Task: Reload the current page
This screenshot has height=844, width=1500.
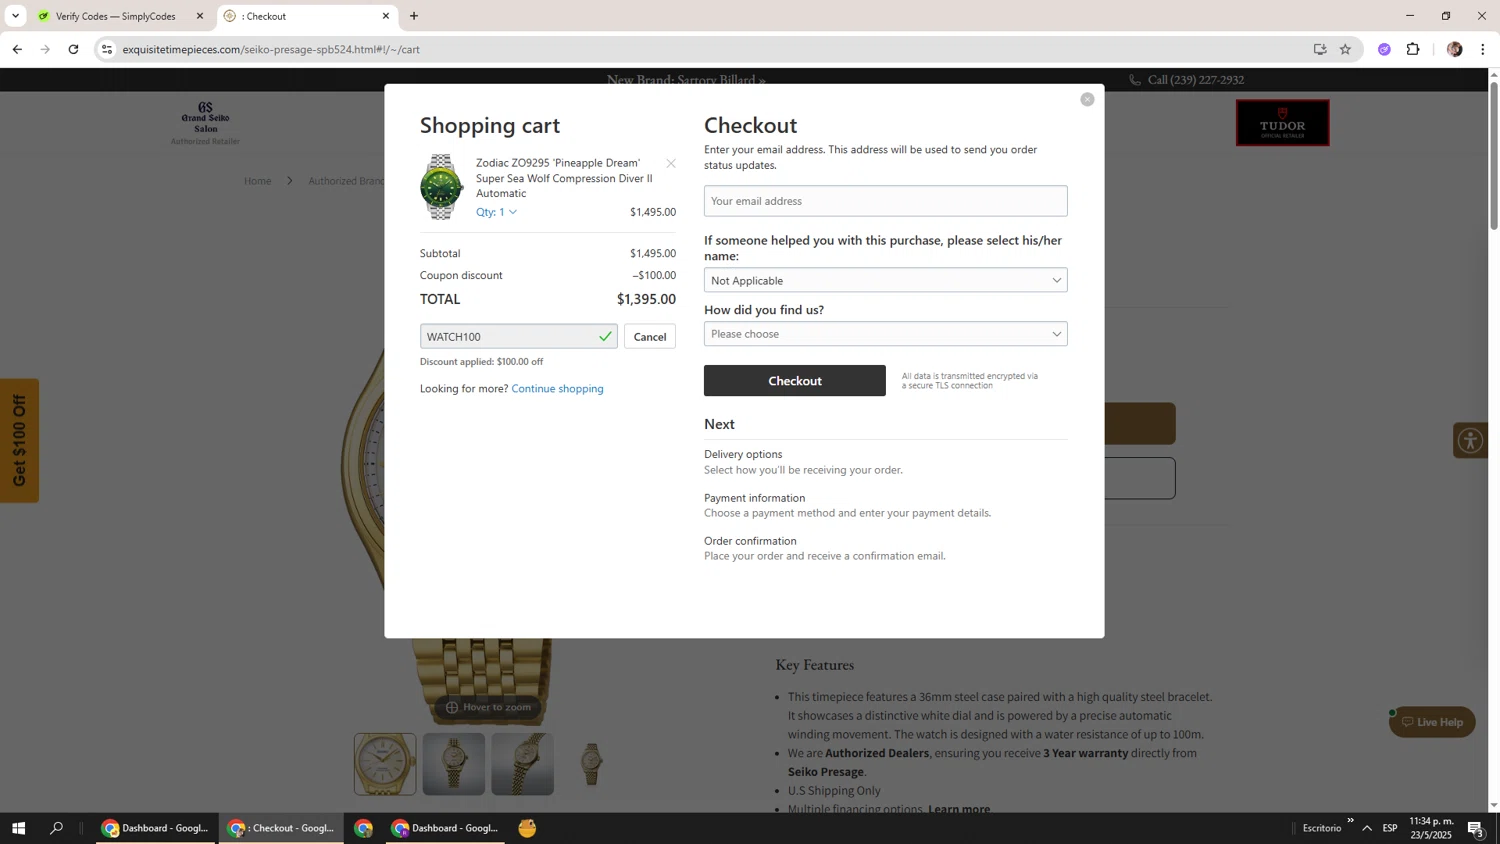Action: click(73, 49)
